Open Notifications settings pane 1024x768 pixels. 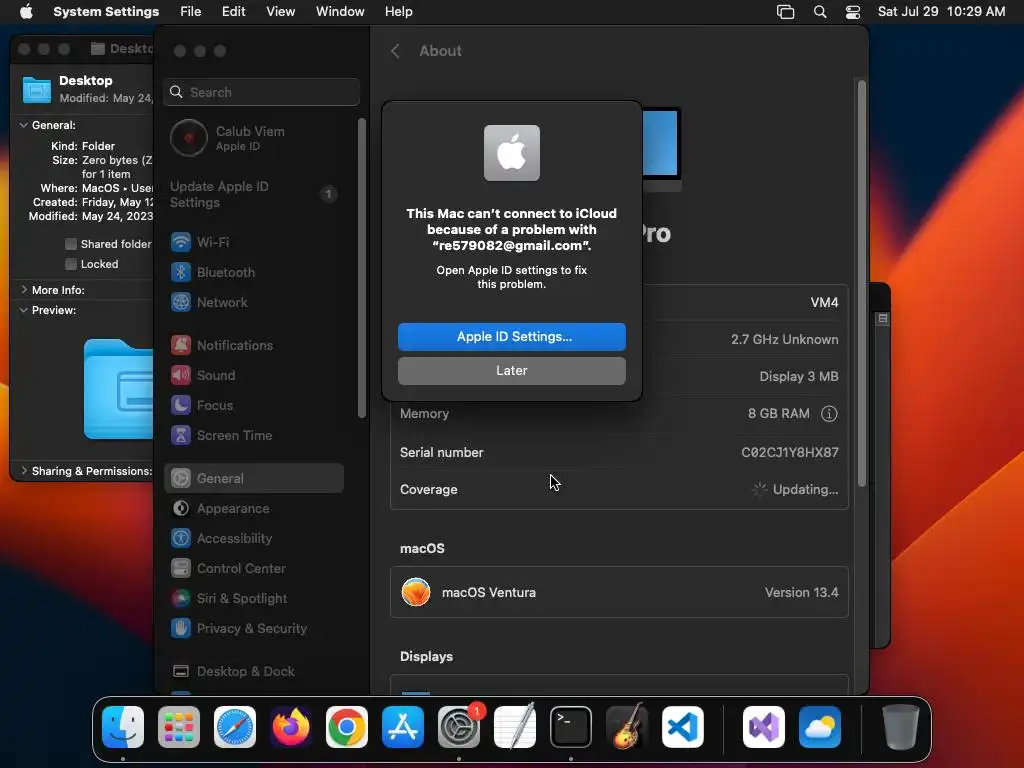(254, 345)
